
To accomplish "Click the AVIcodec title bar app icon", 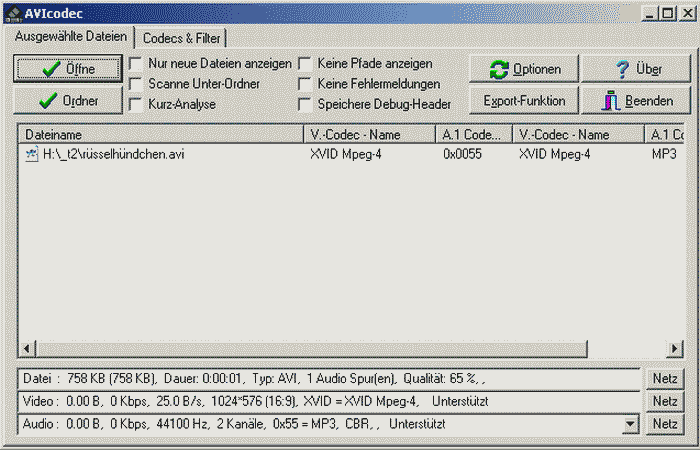I will (13, 12).
